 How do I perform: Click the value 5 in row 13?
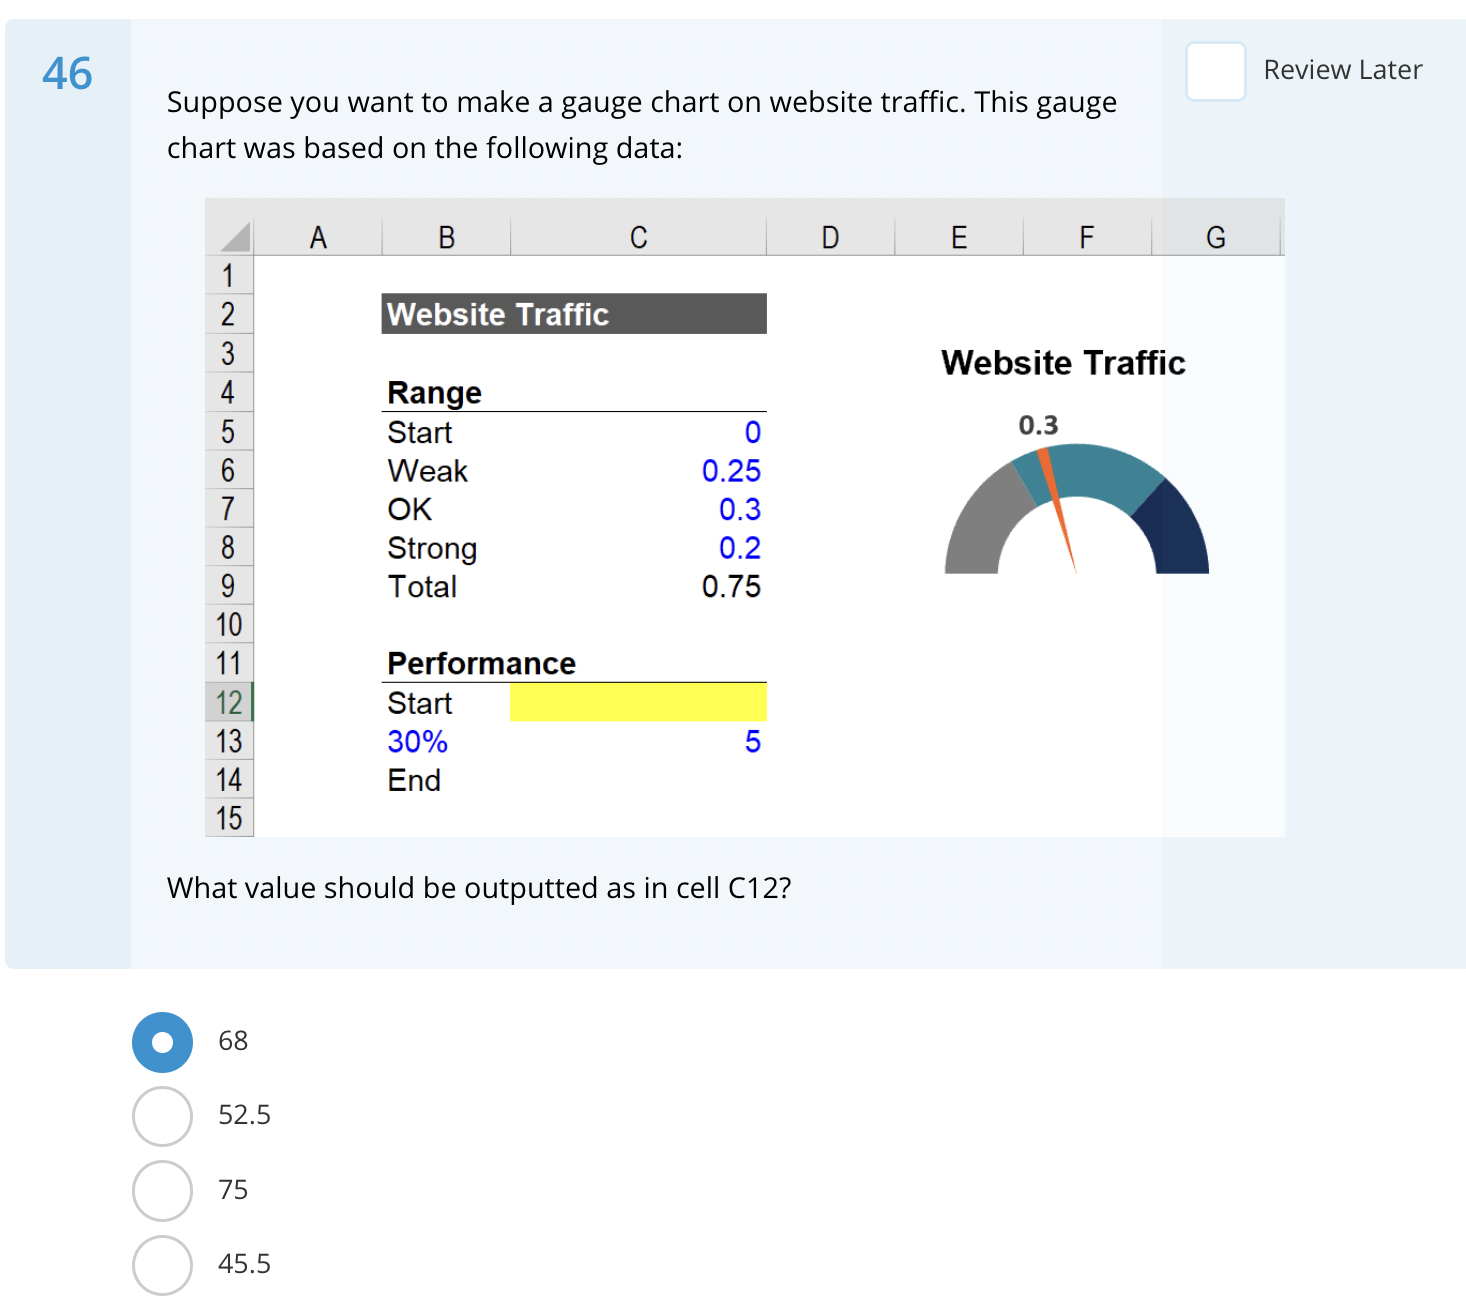(x=753, y=742)
